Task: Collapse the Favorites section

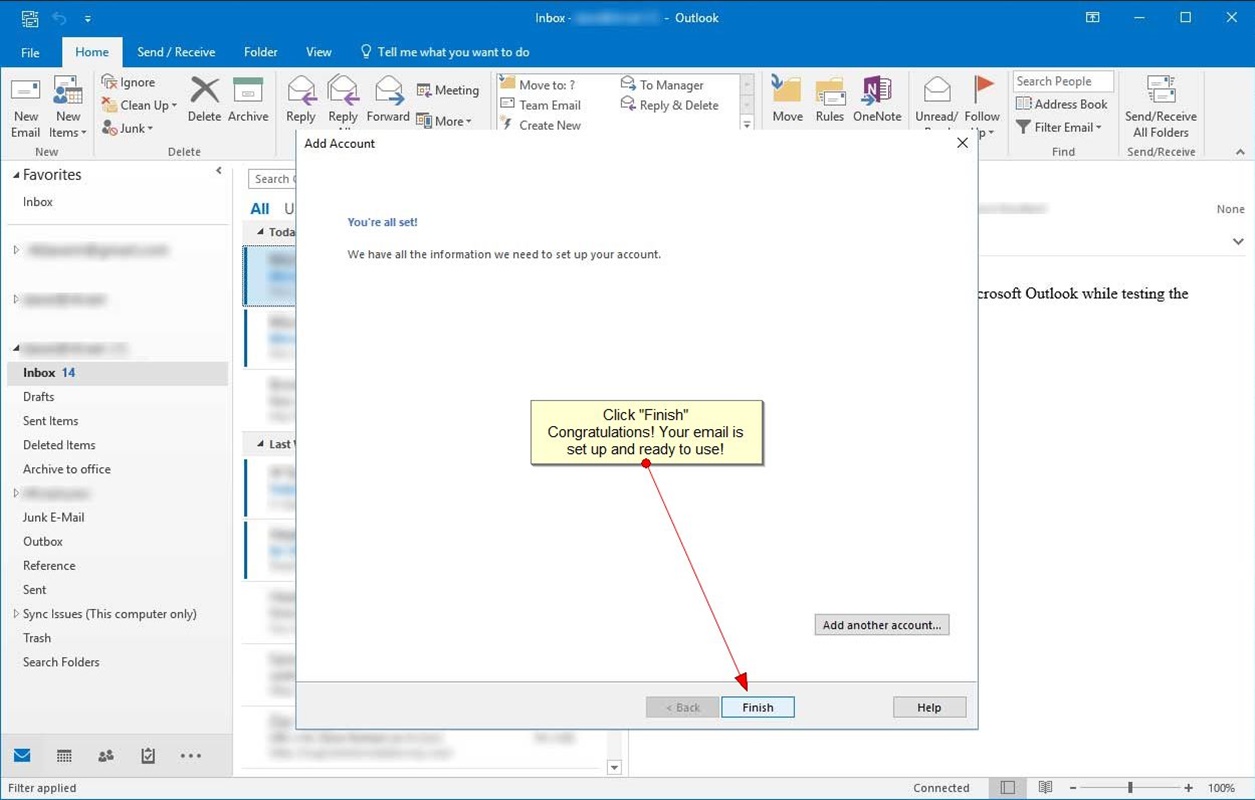Action: click(x=16, y=175)
